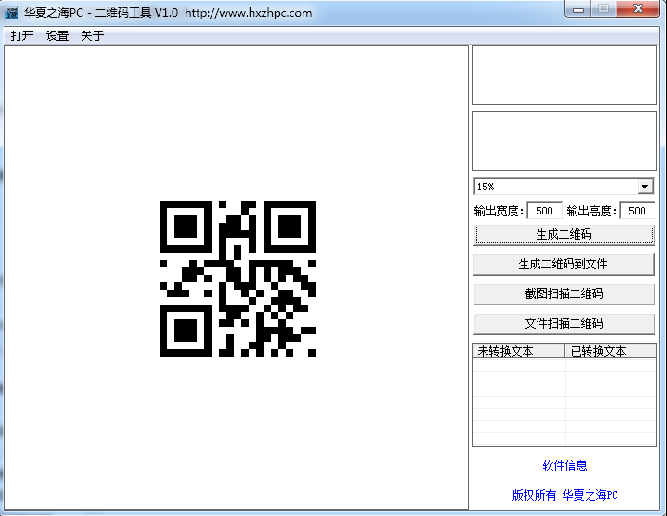Image resolution: width=667 pixels, height=516 pixels.
Task: Click the 截图扫描二维码 button
Action: pos(564,294)
